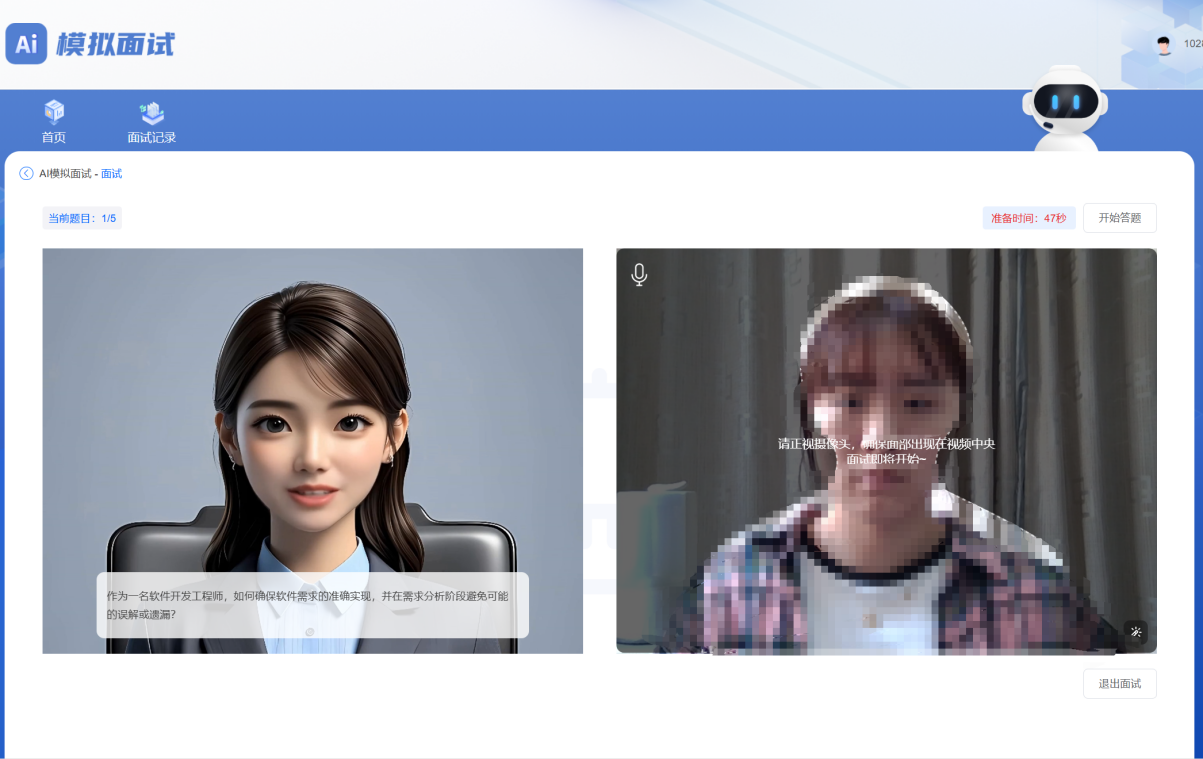Screen dimensions: 1203x759
Task: Click the 退出面试 button
Action: point(1119,684)
